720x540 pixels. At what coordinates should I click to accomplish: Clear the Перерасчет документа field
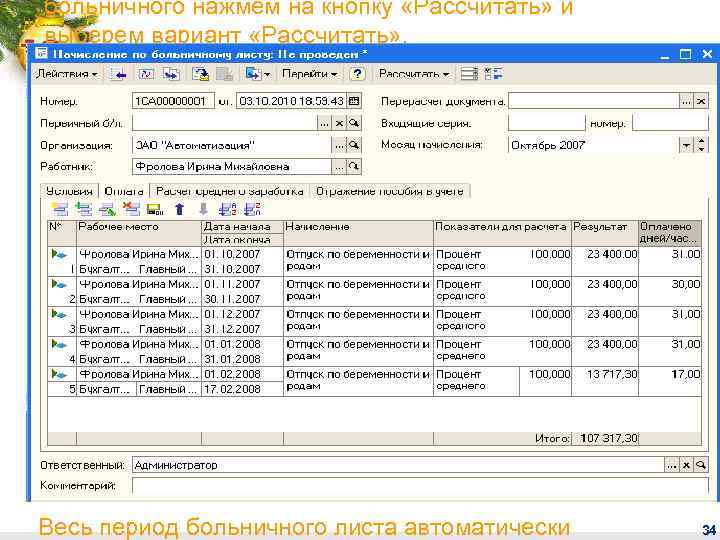(701, 101)
